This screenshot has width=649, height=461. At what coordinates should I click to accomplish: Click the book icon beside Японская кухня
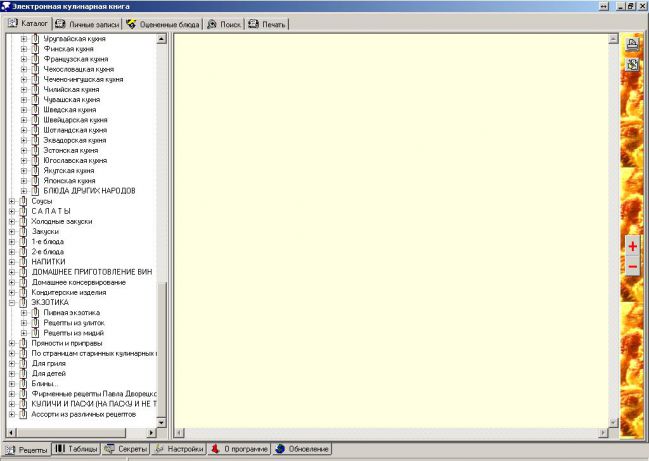pyautogui.click(x=35, y=181)
